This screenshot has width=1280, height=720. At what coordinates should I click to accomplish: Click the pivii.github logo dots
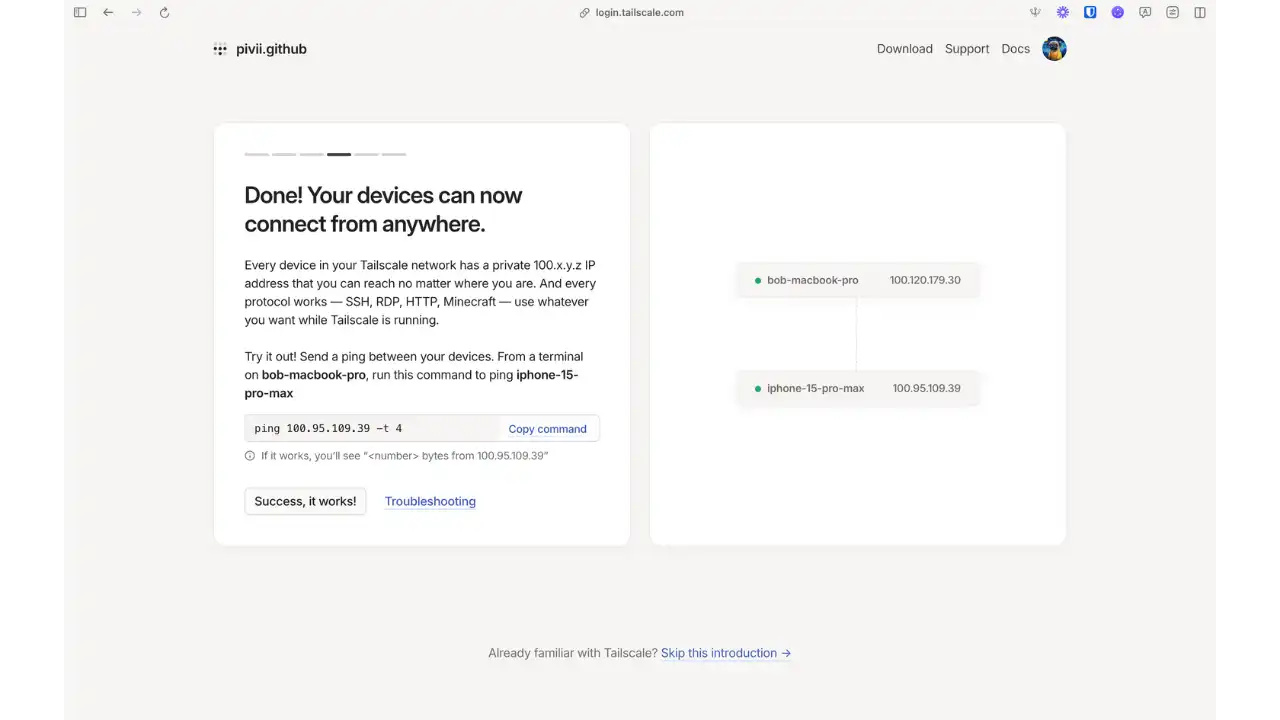(220, 49)
